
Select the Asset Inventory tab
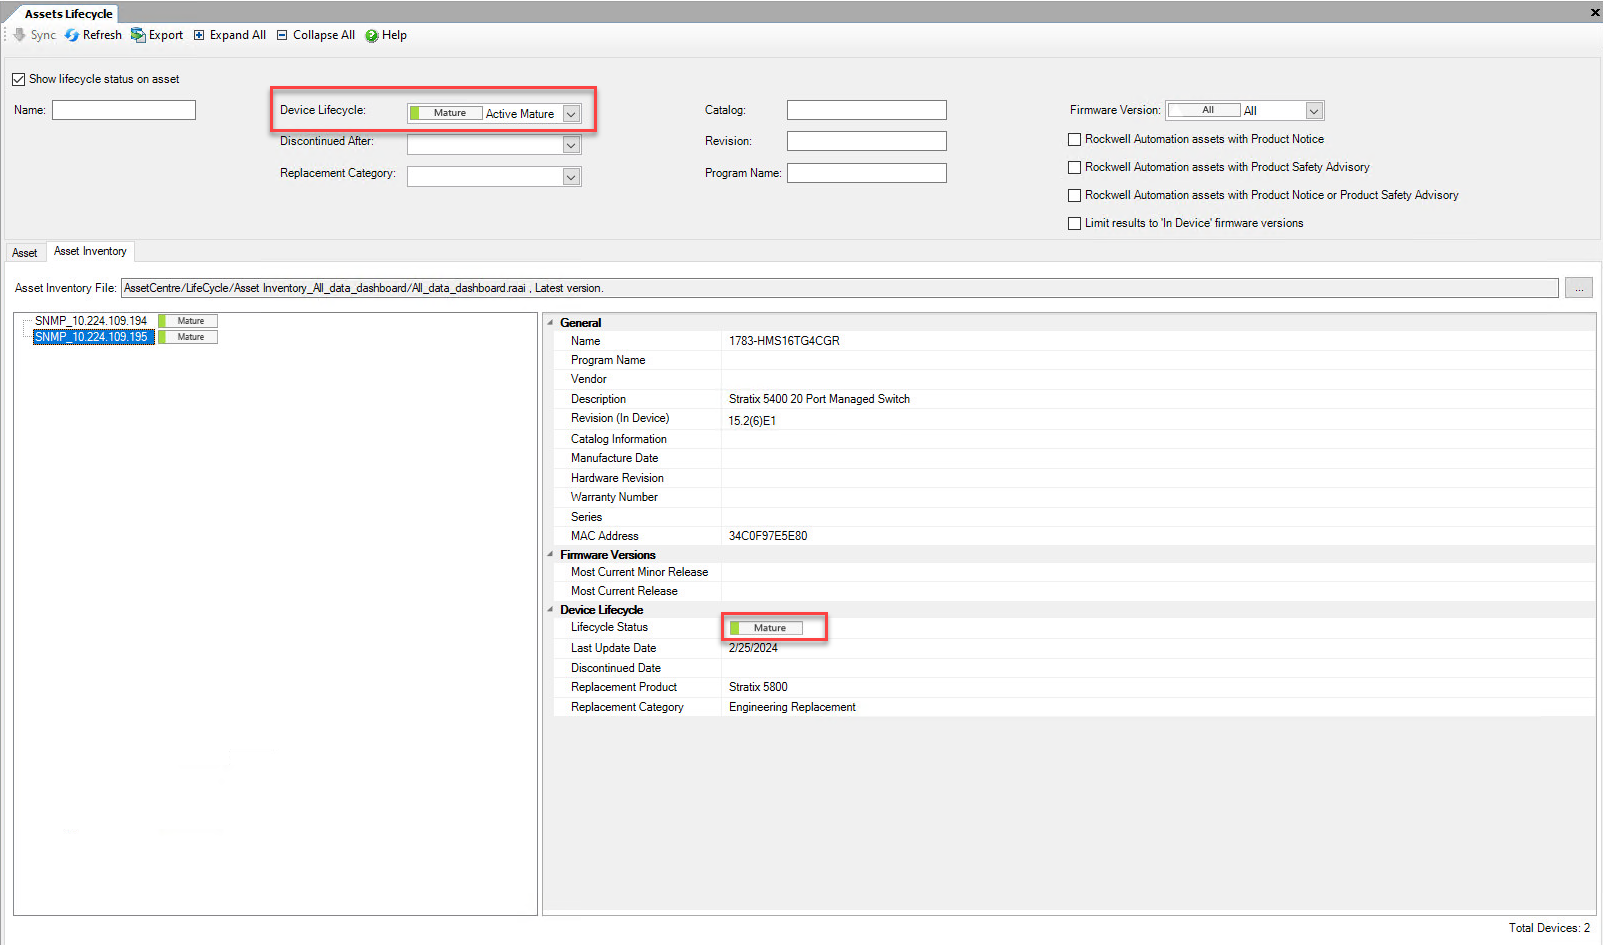[x=90, y=251]
